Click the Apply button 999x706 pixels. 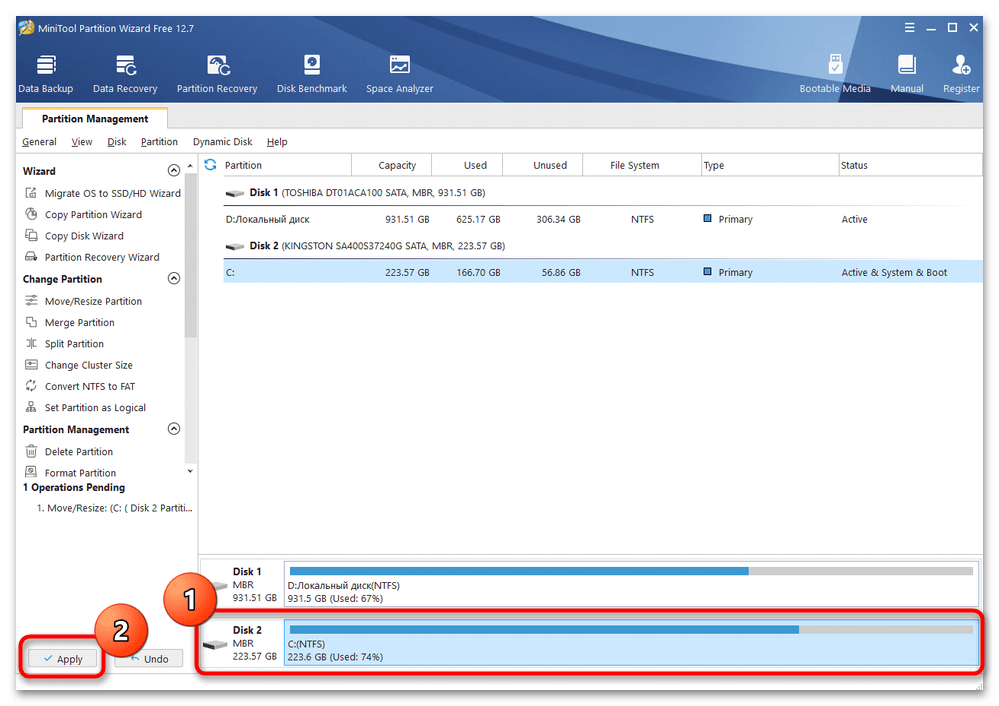62,659
